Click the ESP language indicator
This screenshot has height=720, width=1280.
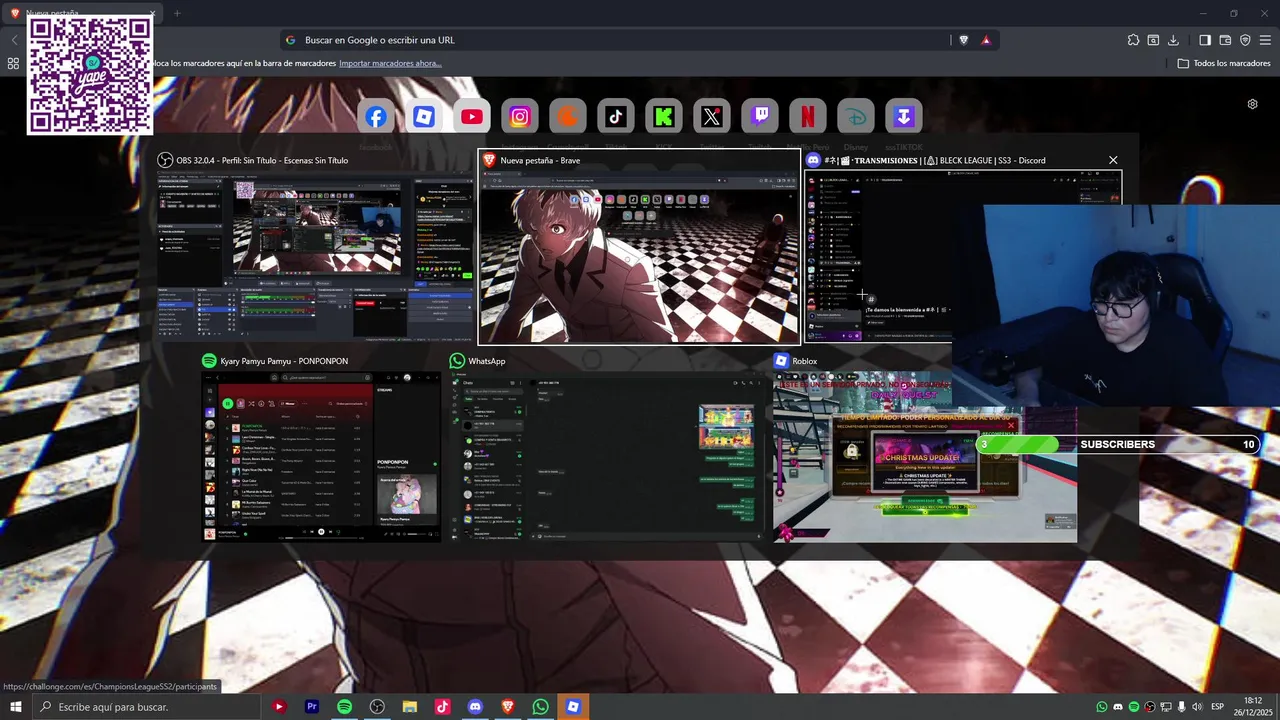1218,707
